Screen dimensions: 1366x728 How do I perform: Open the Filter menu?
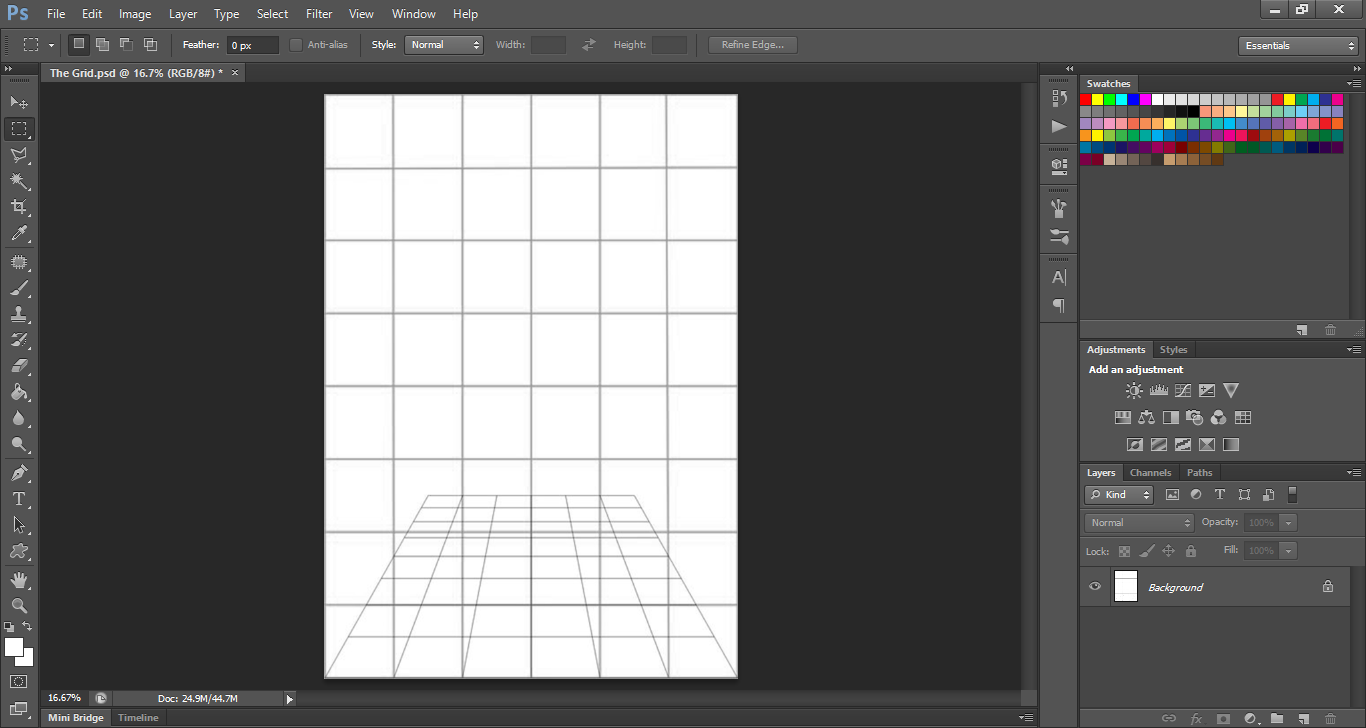319,14
